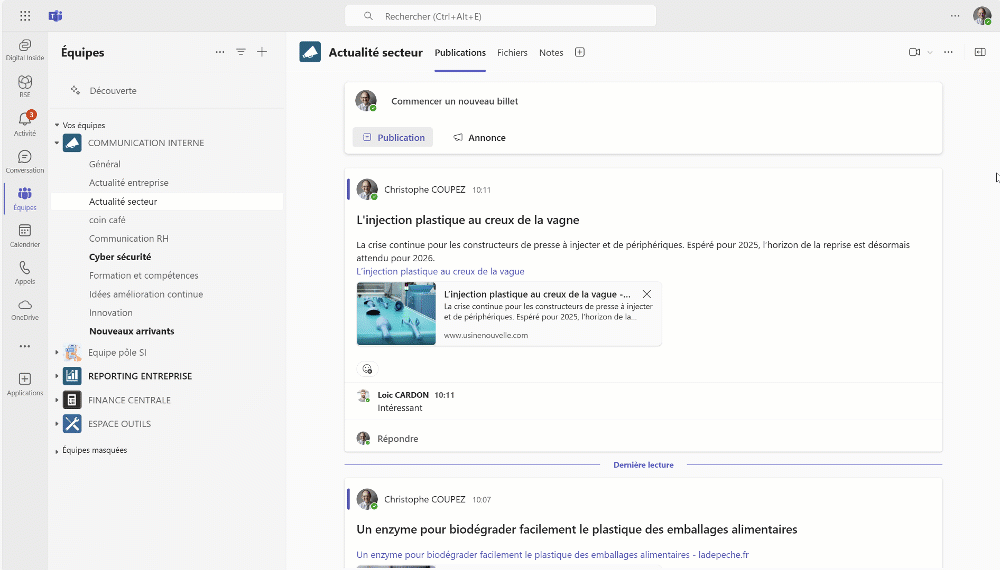This screenshot has width=1000, height=570.
Task: Expand the Equipe pôle SI team
Action: [57, 352]
